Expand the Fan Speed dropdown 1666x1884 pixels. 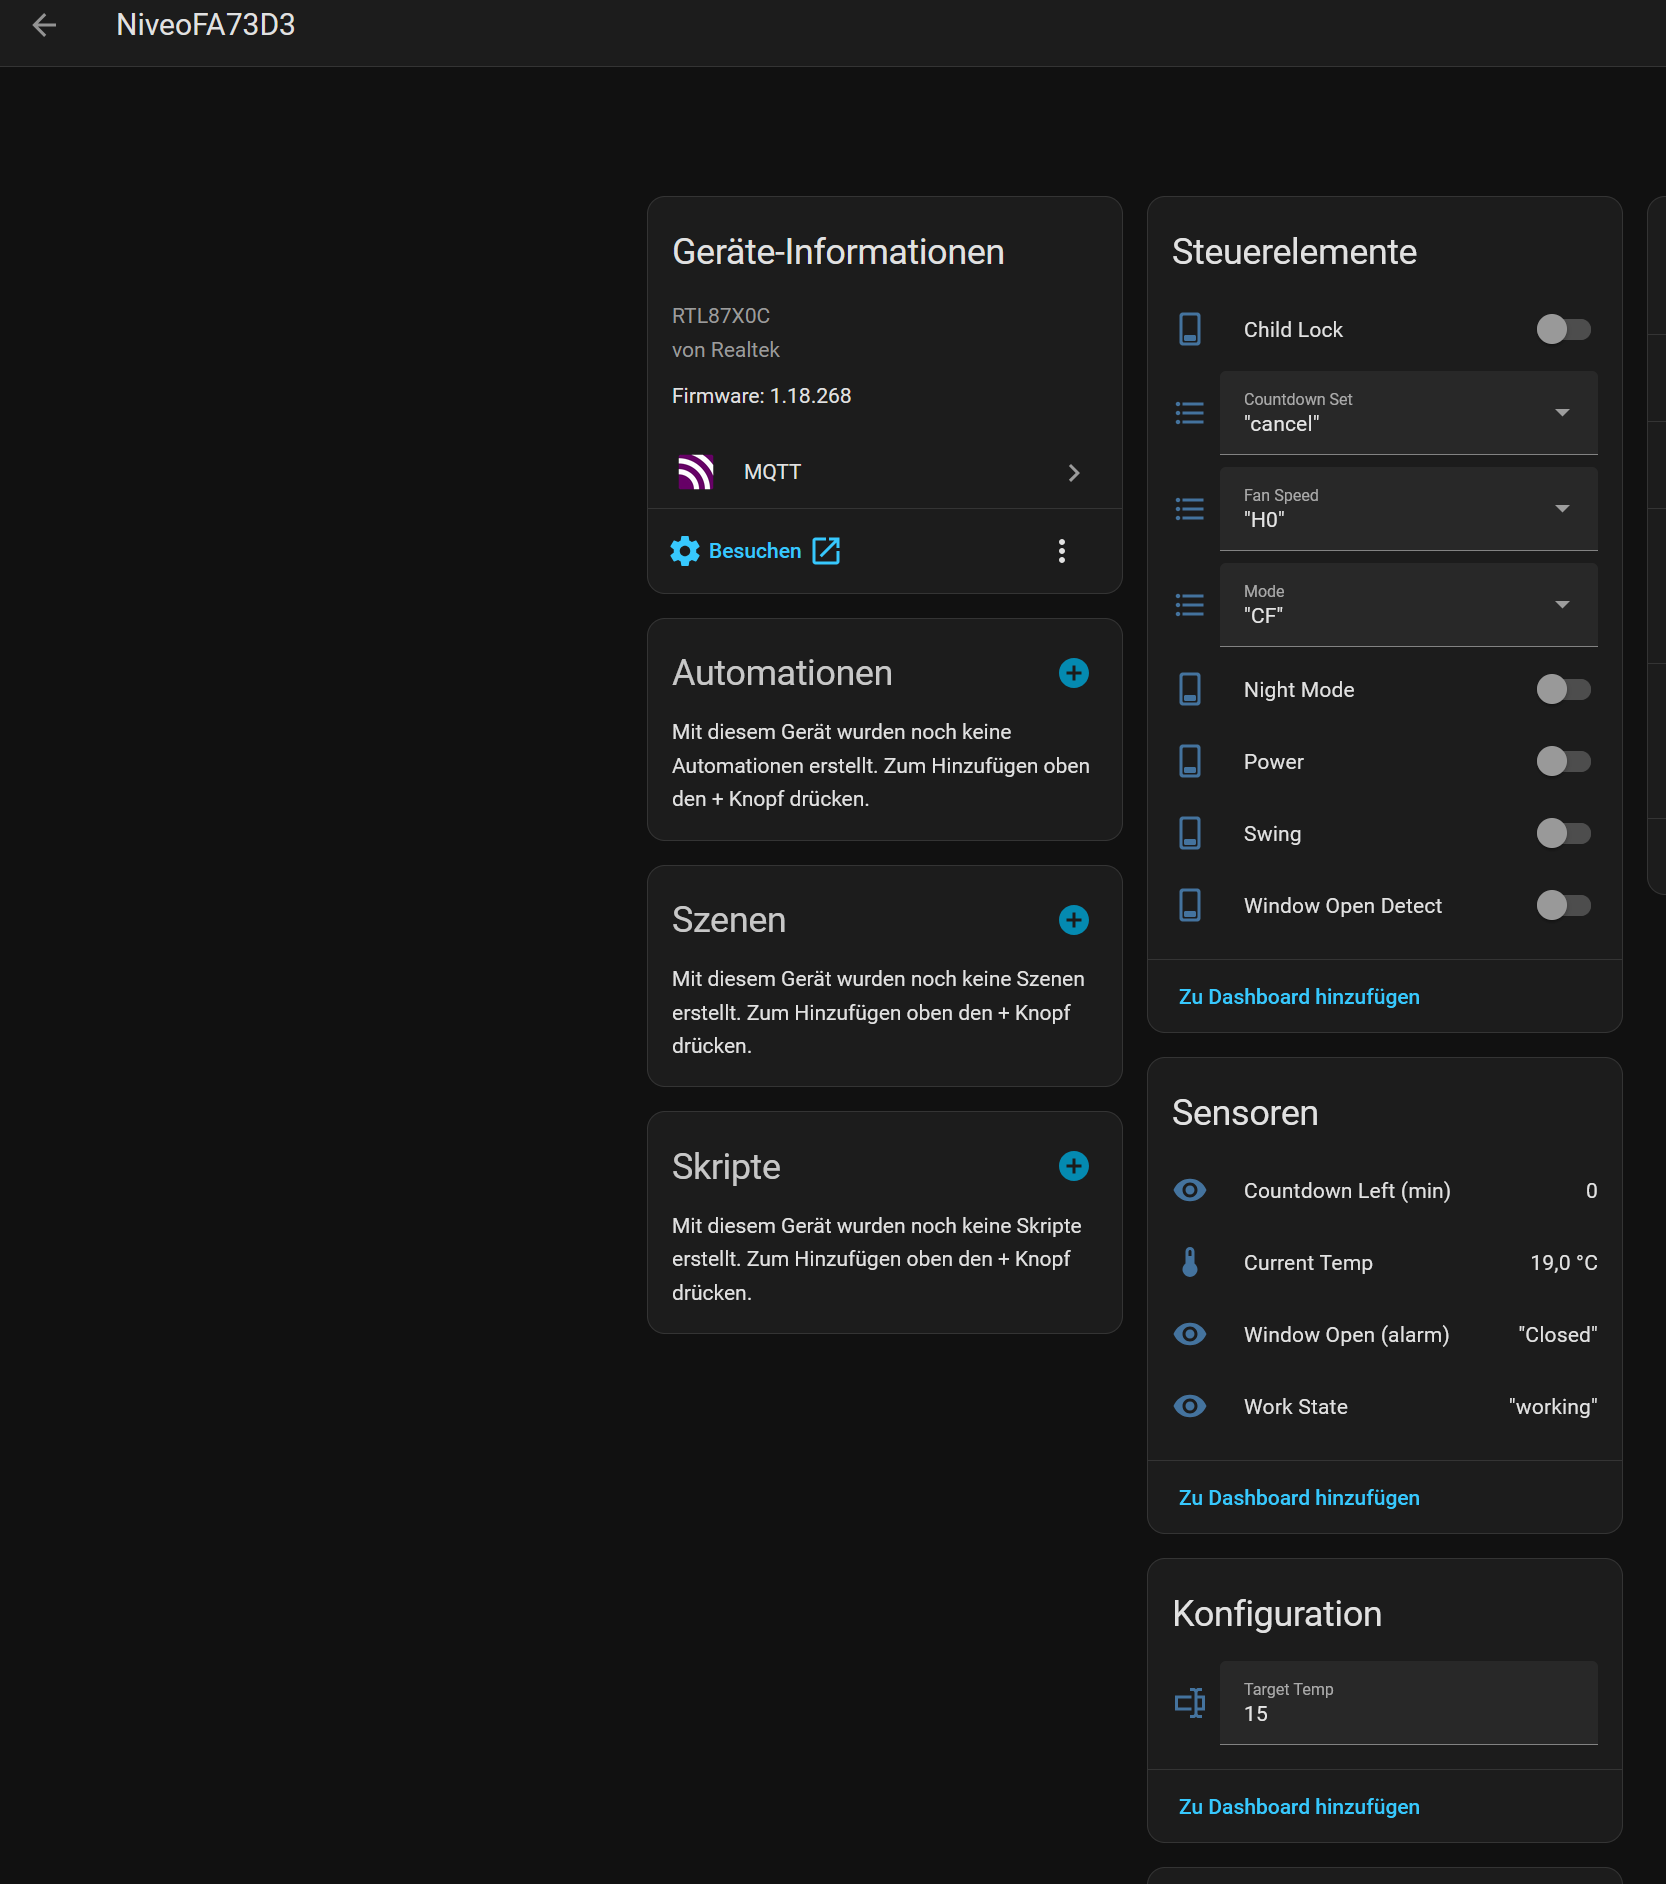tap(1407, 509)
